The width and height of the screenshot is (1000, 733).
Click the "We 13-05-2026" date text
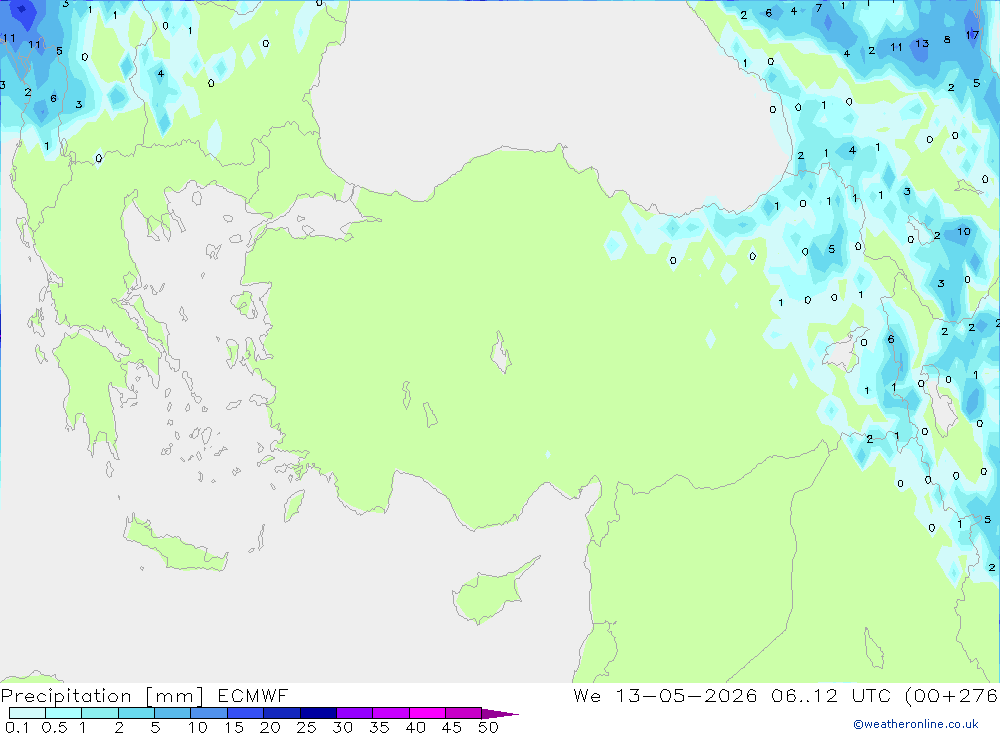pos(665,695)
